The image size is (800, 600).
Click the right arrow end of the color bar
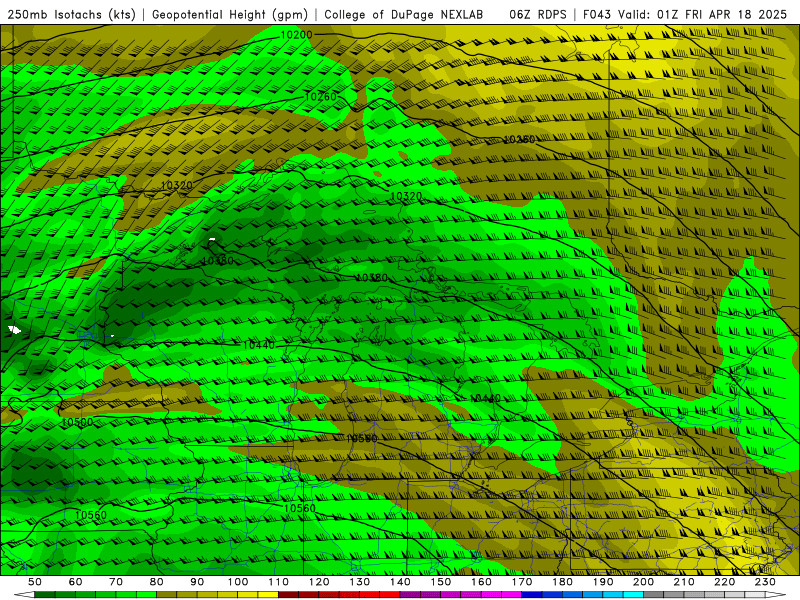coord(776,594)
